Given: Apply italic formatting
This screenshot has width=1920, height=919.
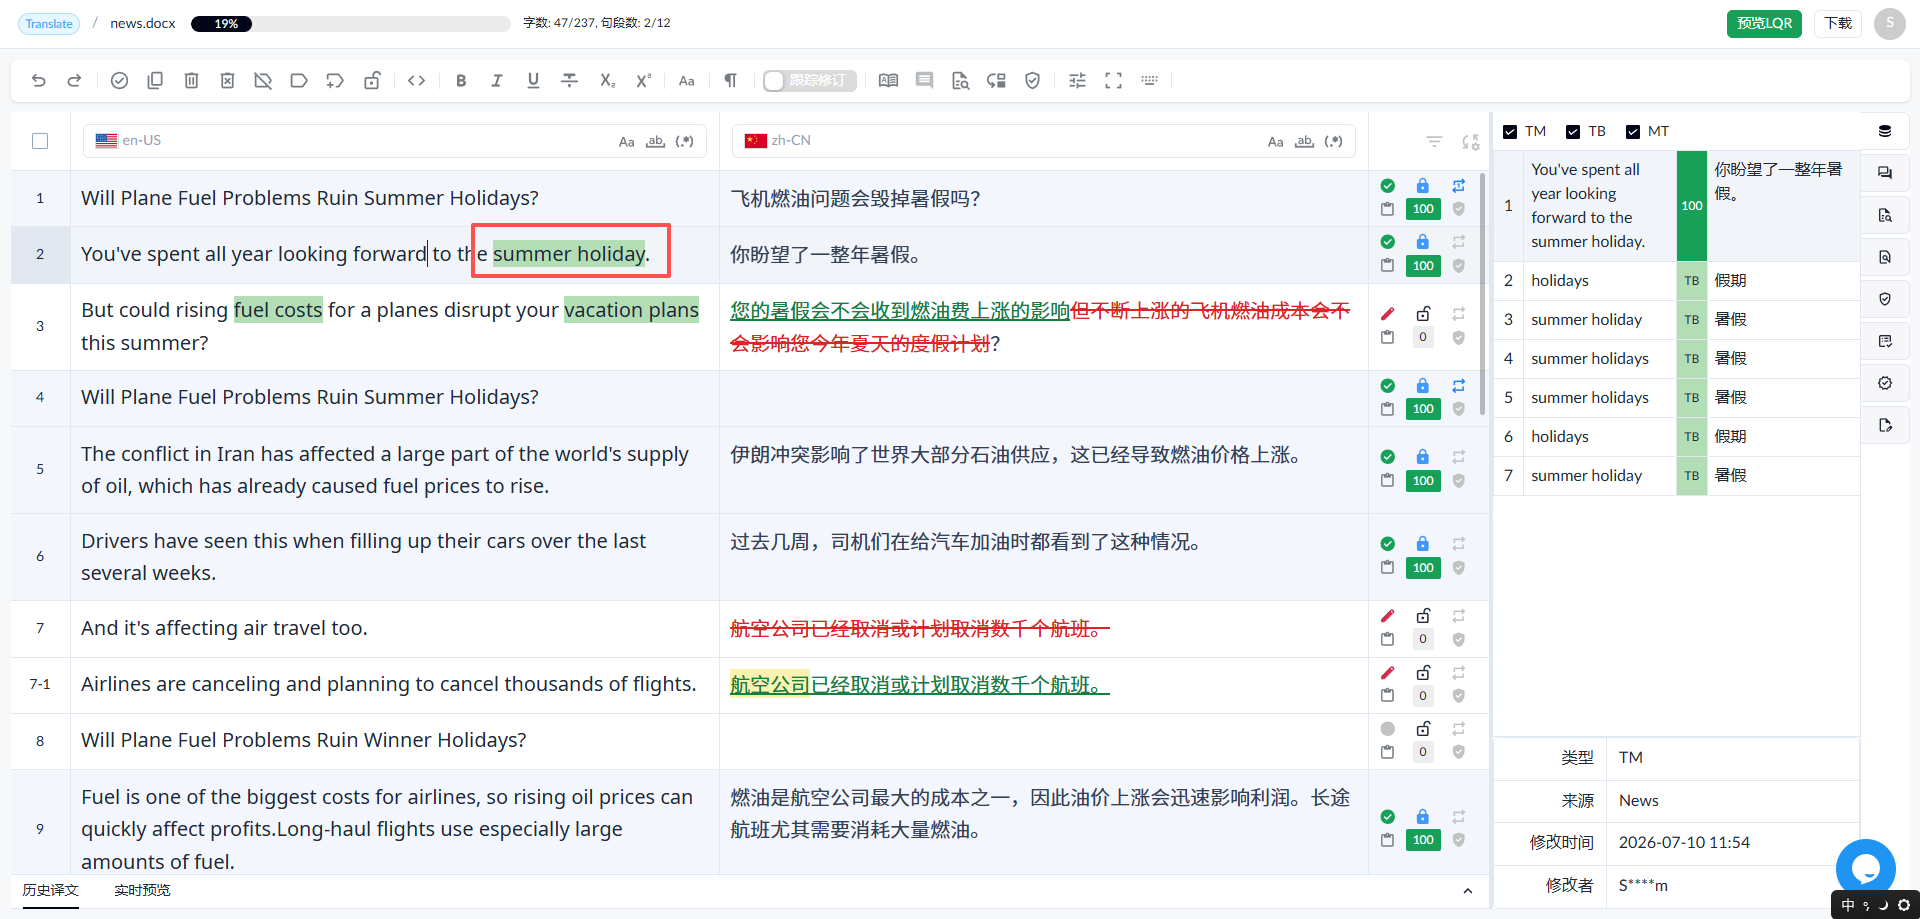Looking at the screenshot, I should pos(497,81).
